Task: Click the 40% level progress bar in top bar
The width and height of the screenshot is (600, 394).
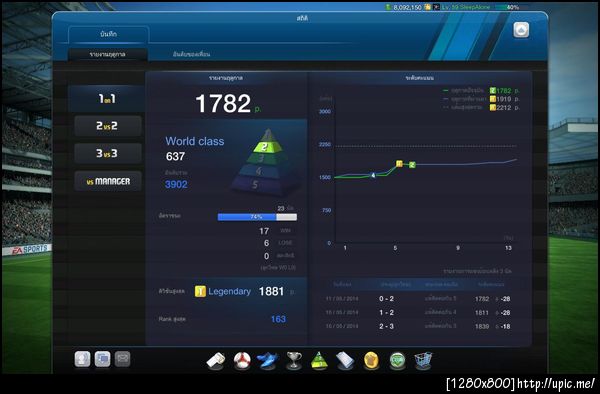Action: (513, 7)
